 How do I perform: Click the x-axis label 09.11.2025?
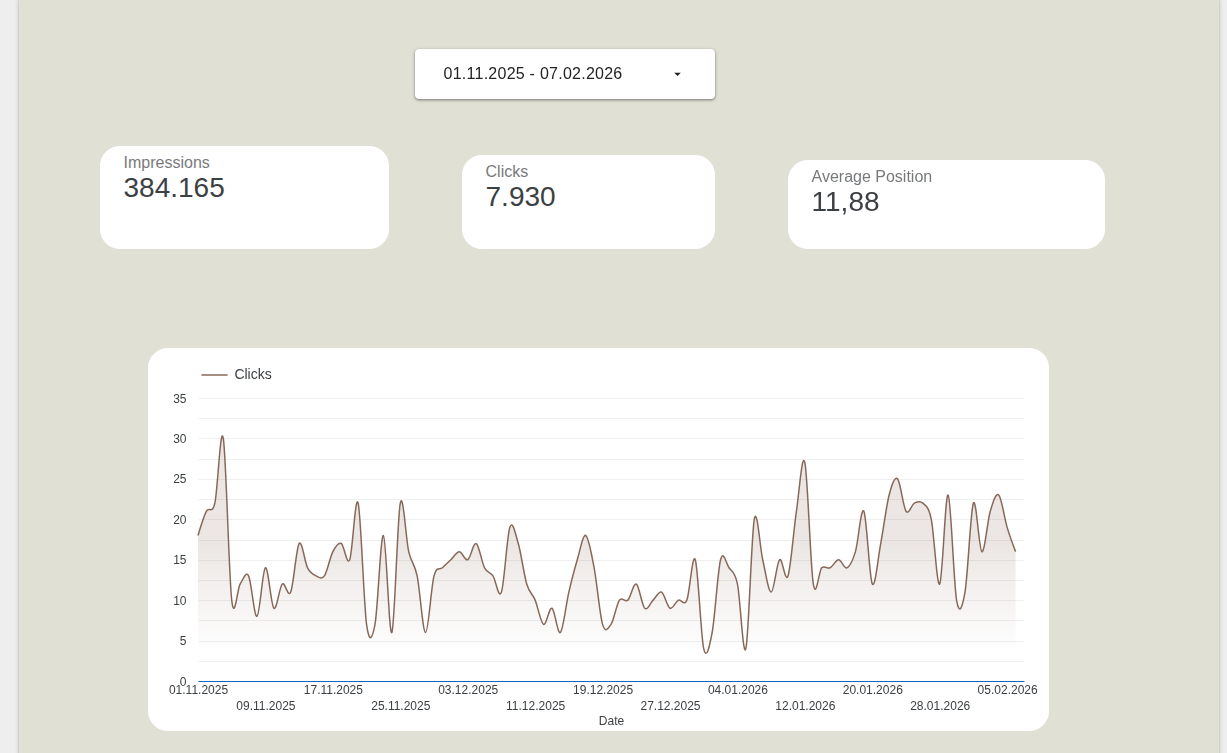266,706
